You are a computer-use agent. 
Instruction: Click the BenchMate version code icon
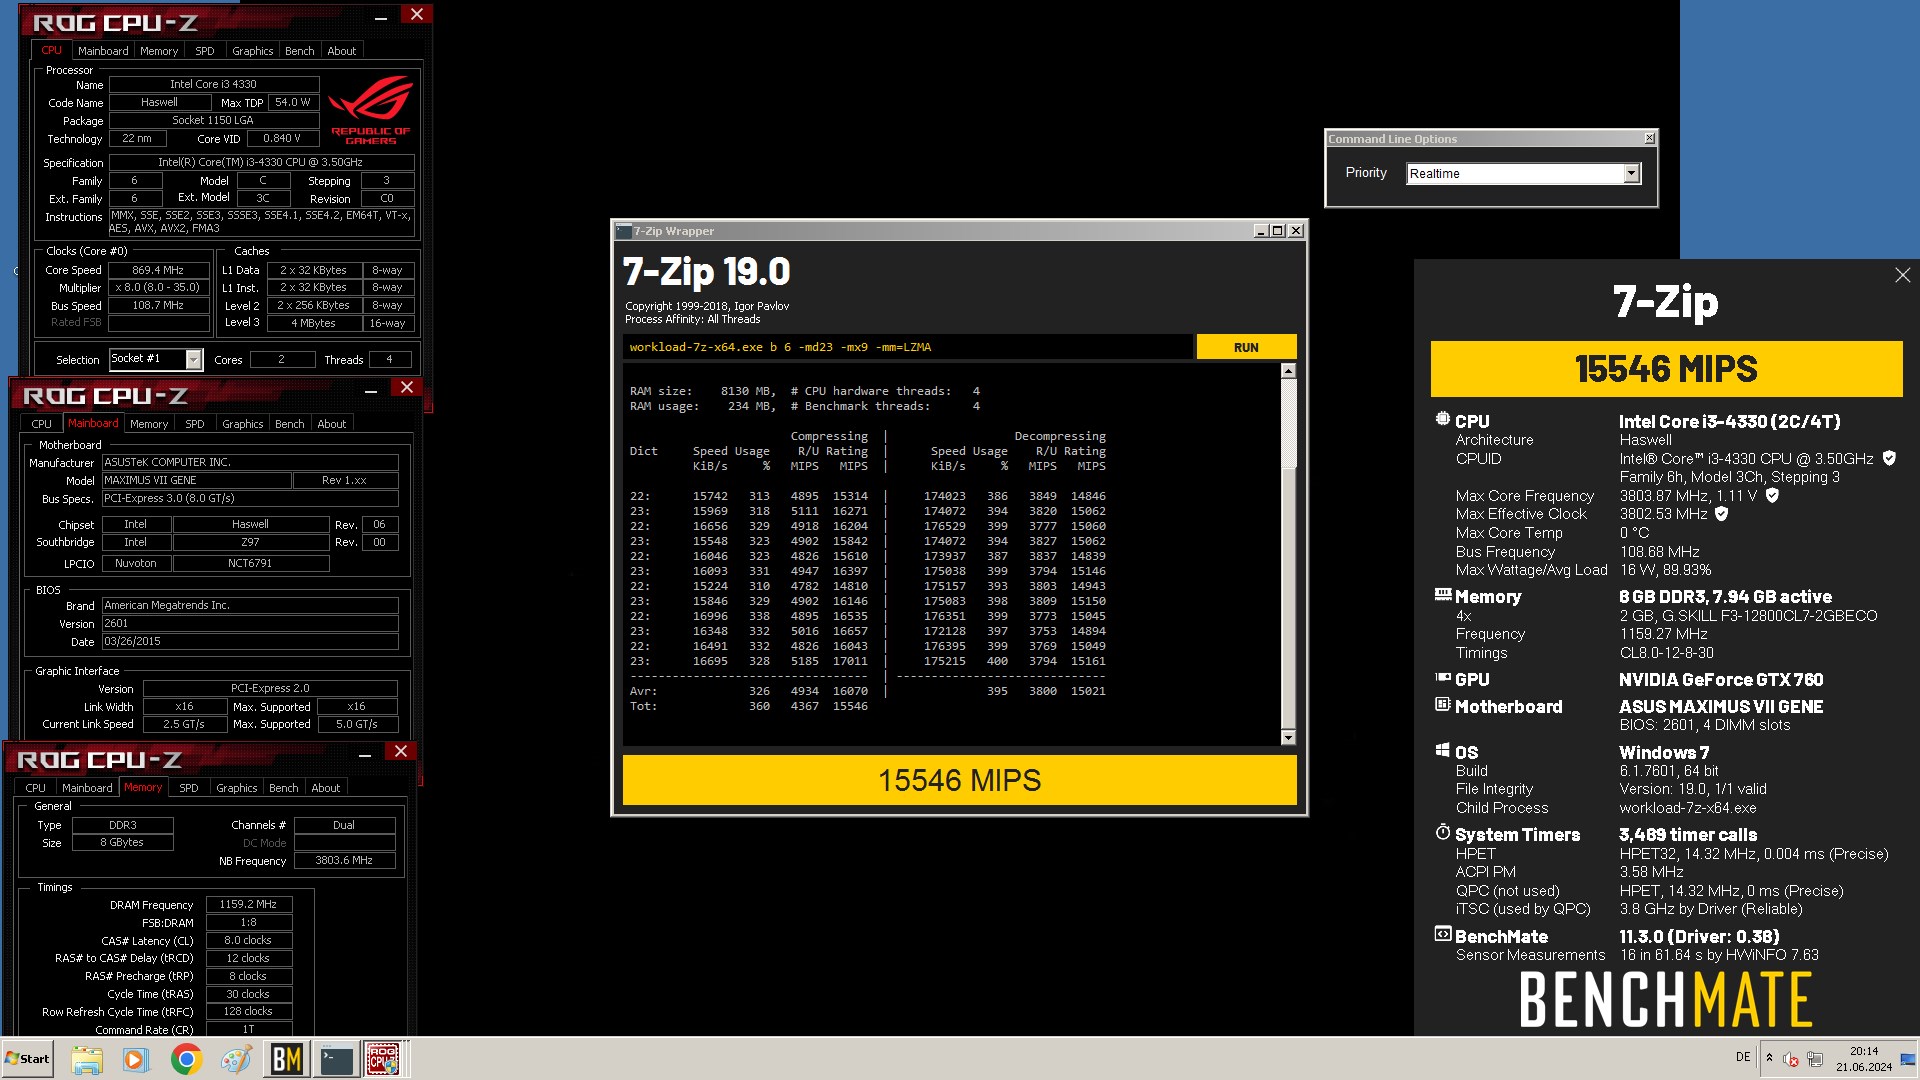pyautogui.click(x=1442, y=934)
